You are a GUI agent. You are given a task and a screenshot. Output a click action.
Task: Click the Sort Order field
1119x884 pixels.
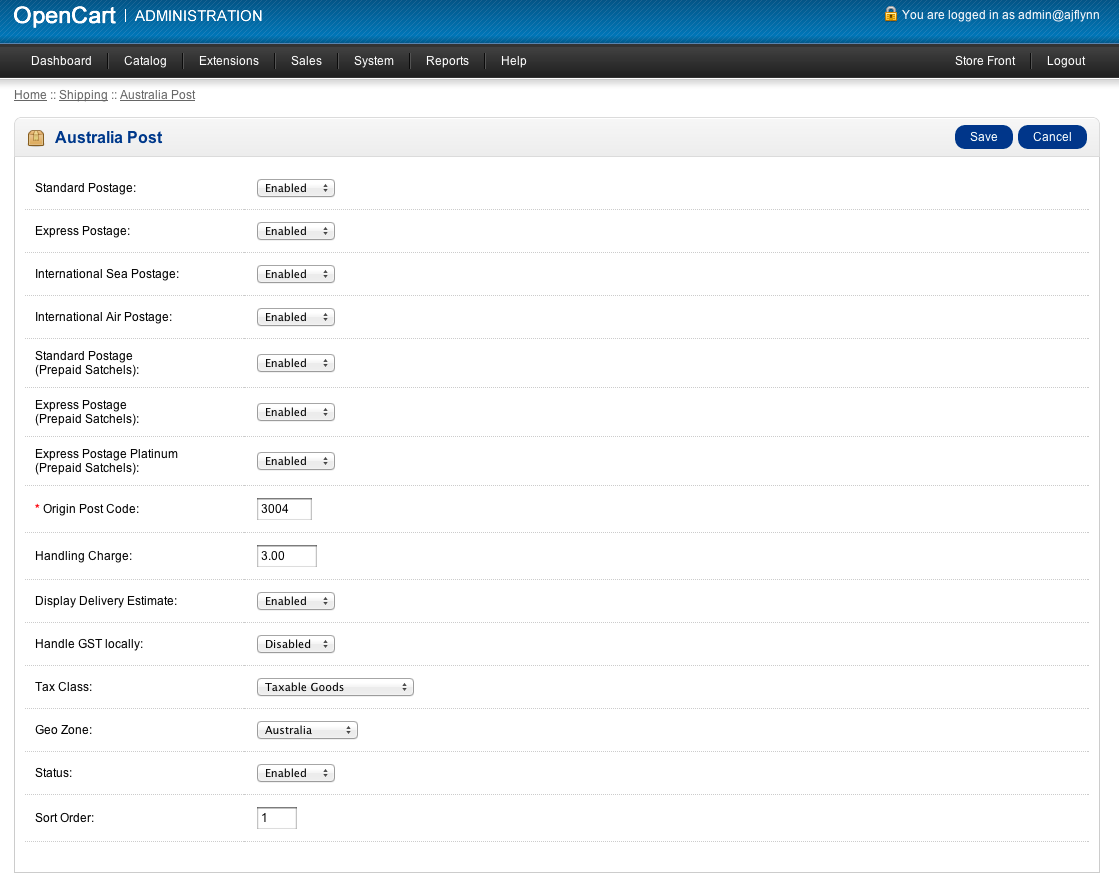coord(277,818)
